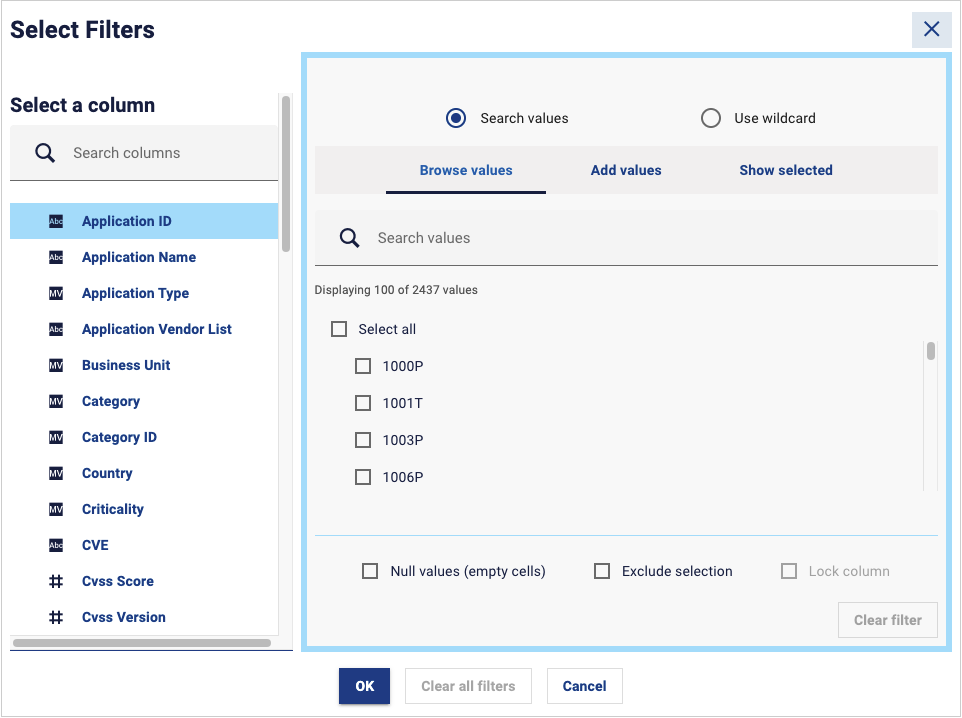Click the MV icon beside Criticality
The image size is (962, 718).
[56, 509]
